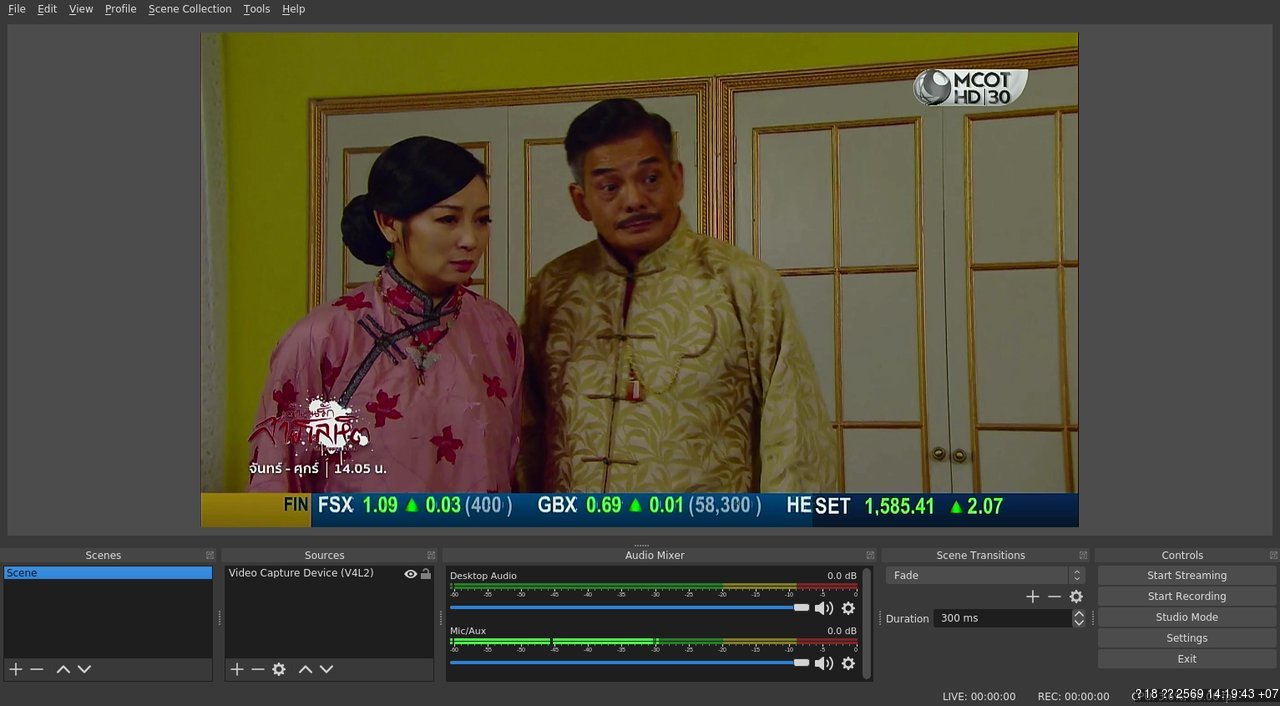Click the Desktop Audio volume slider
Viewport: 1280px width, 706px height.
click(630, 607)
